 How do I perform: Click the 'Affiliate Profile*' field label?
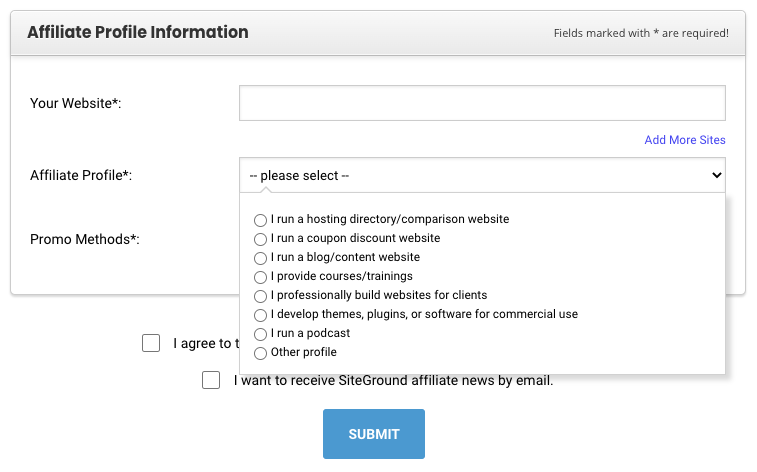[81, 175]
